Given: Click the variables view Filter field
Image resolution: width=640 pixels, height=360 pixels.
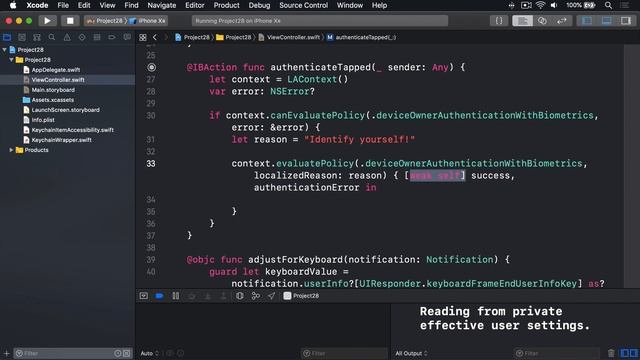Looking at the screenshot, I should point(344,353).
